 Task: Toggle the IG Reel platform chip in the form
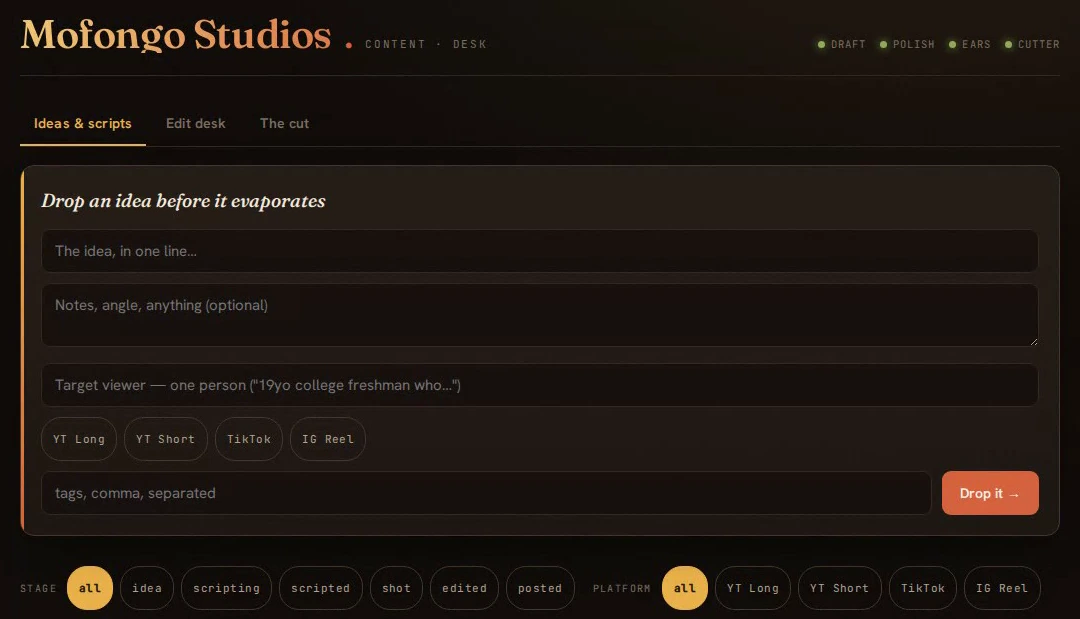[x=328, y=439]
